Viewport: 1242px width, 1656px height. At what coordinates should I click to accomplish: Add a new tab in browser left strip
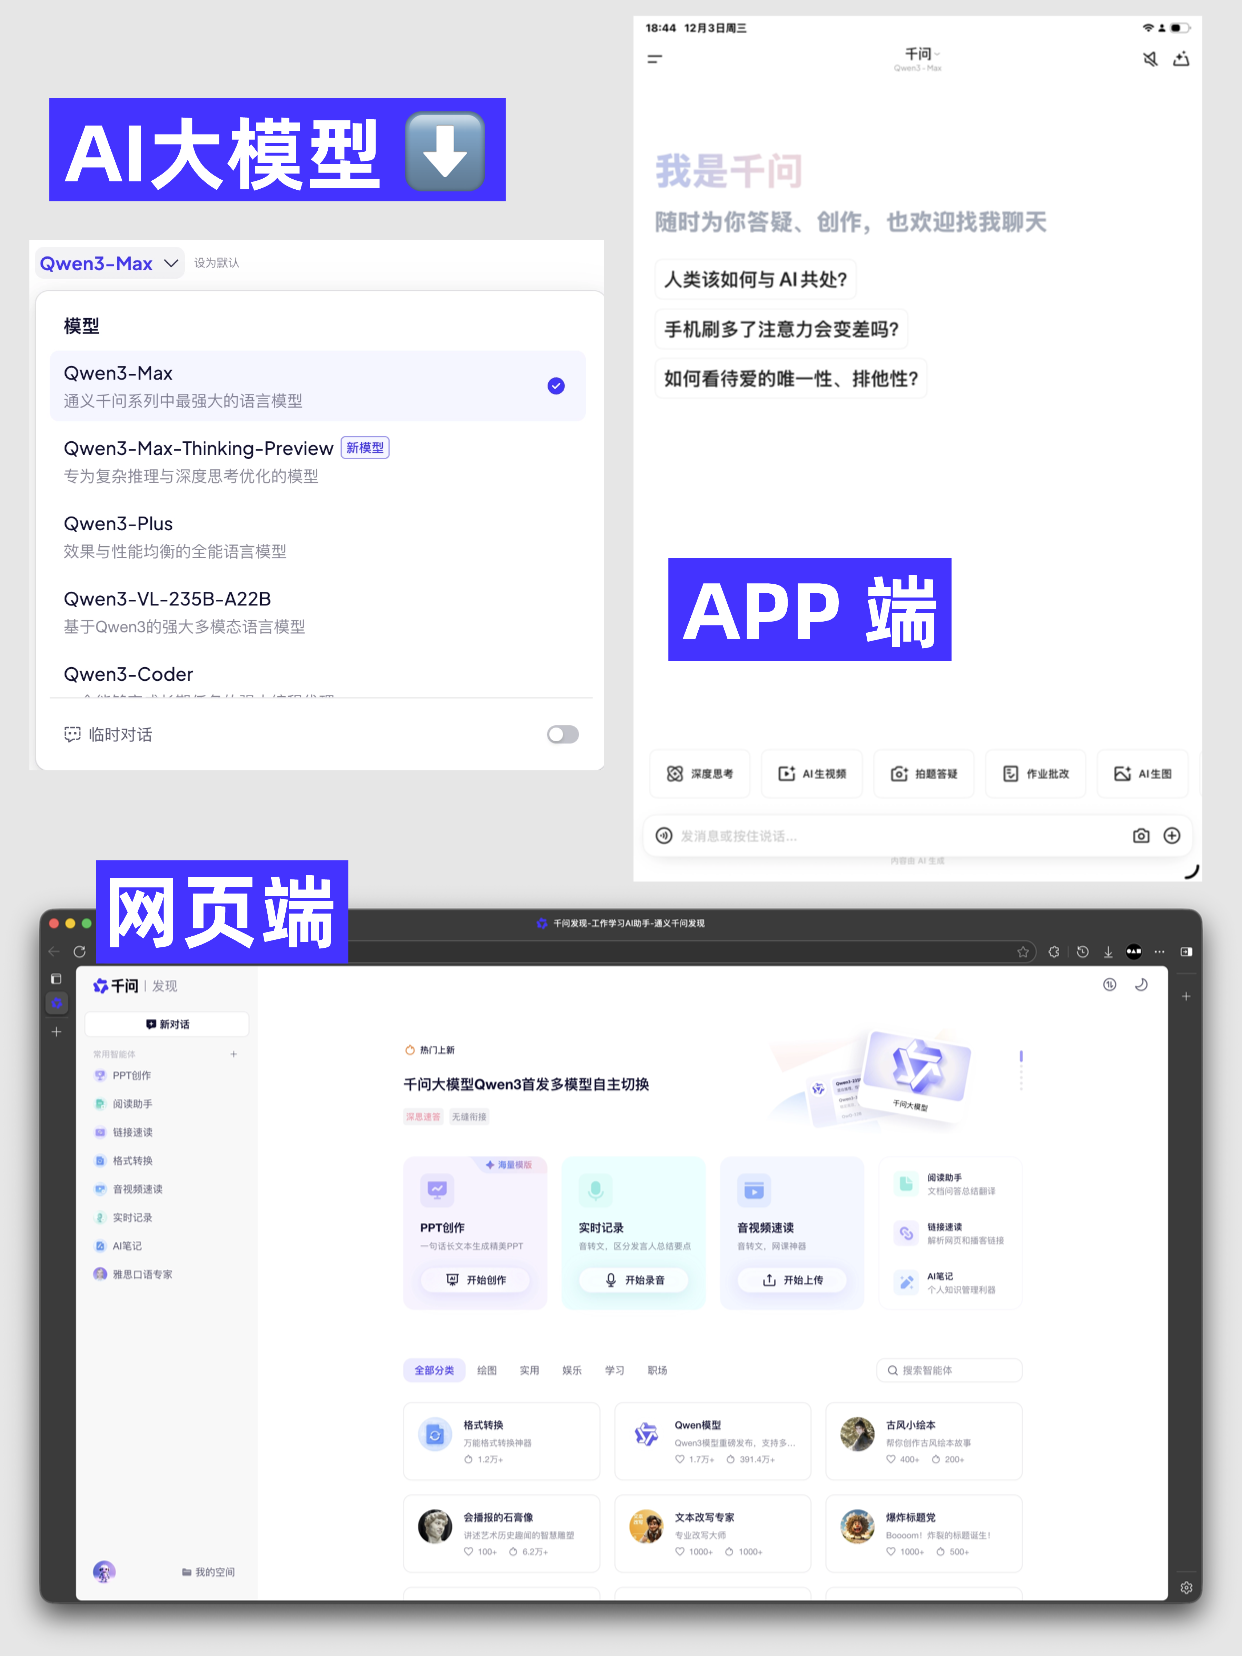pos(56,1031)
